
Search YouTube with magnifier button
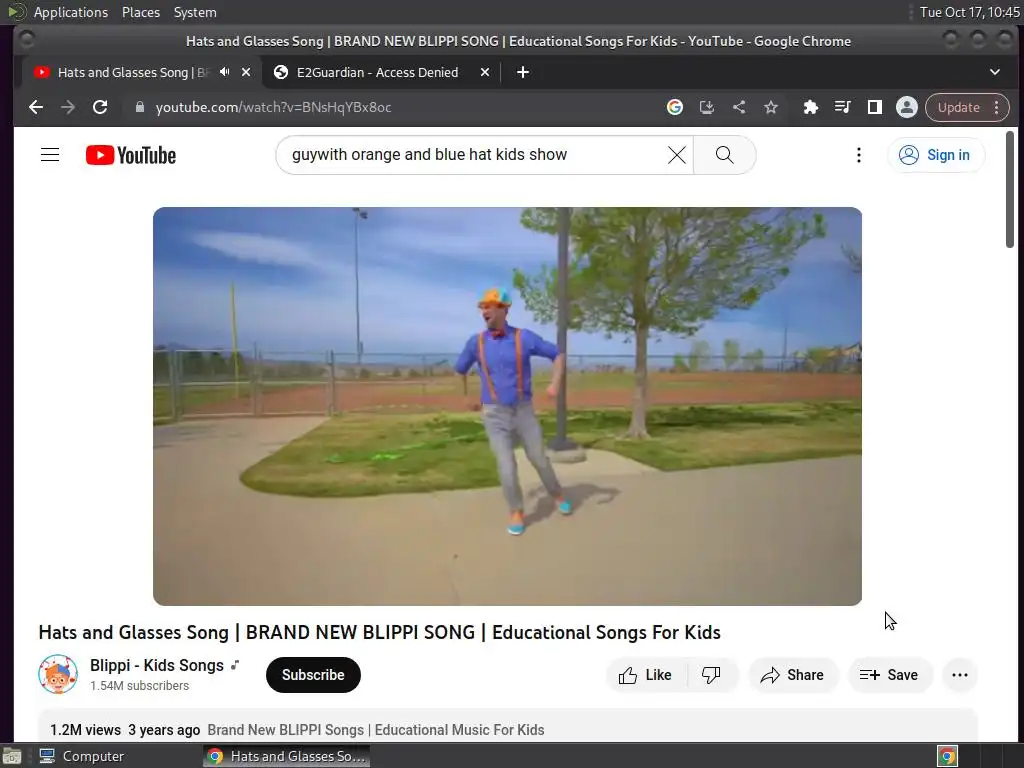coord(724,155)
